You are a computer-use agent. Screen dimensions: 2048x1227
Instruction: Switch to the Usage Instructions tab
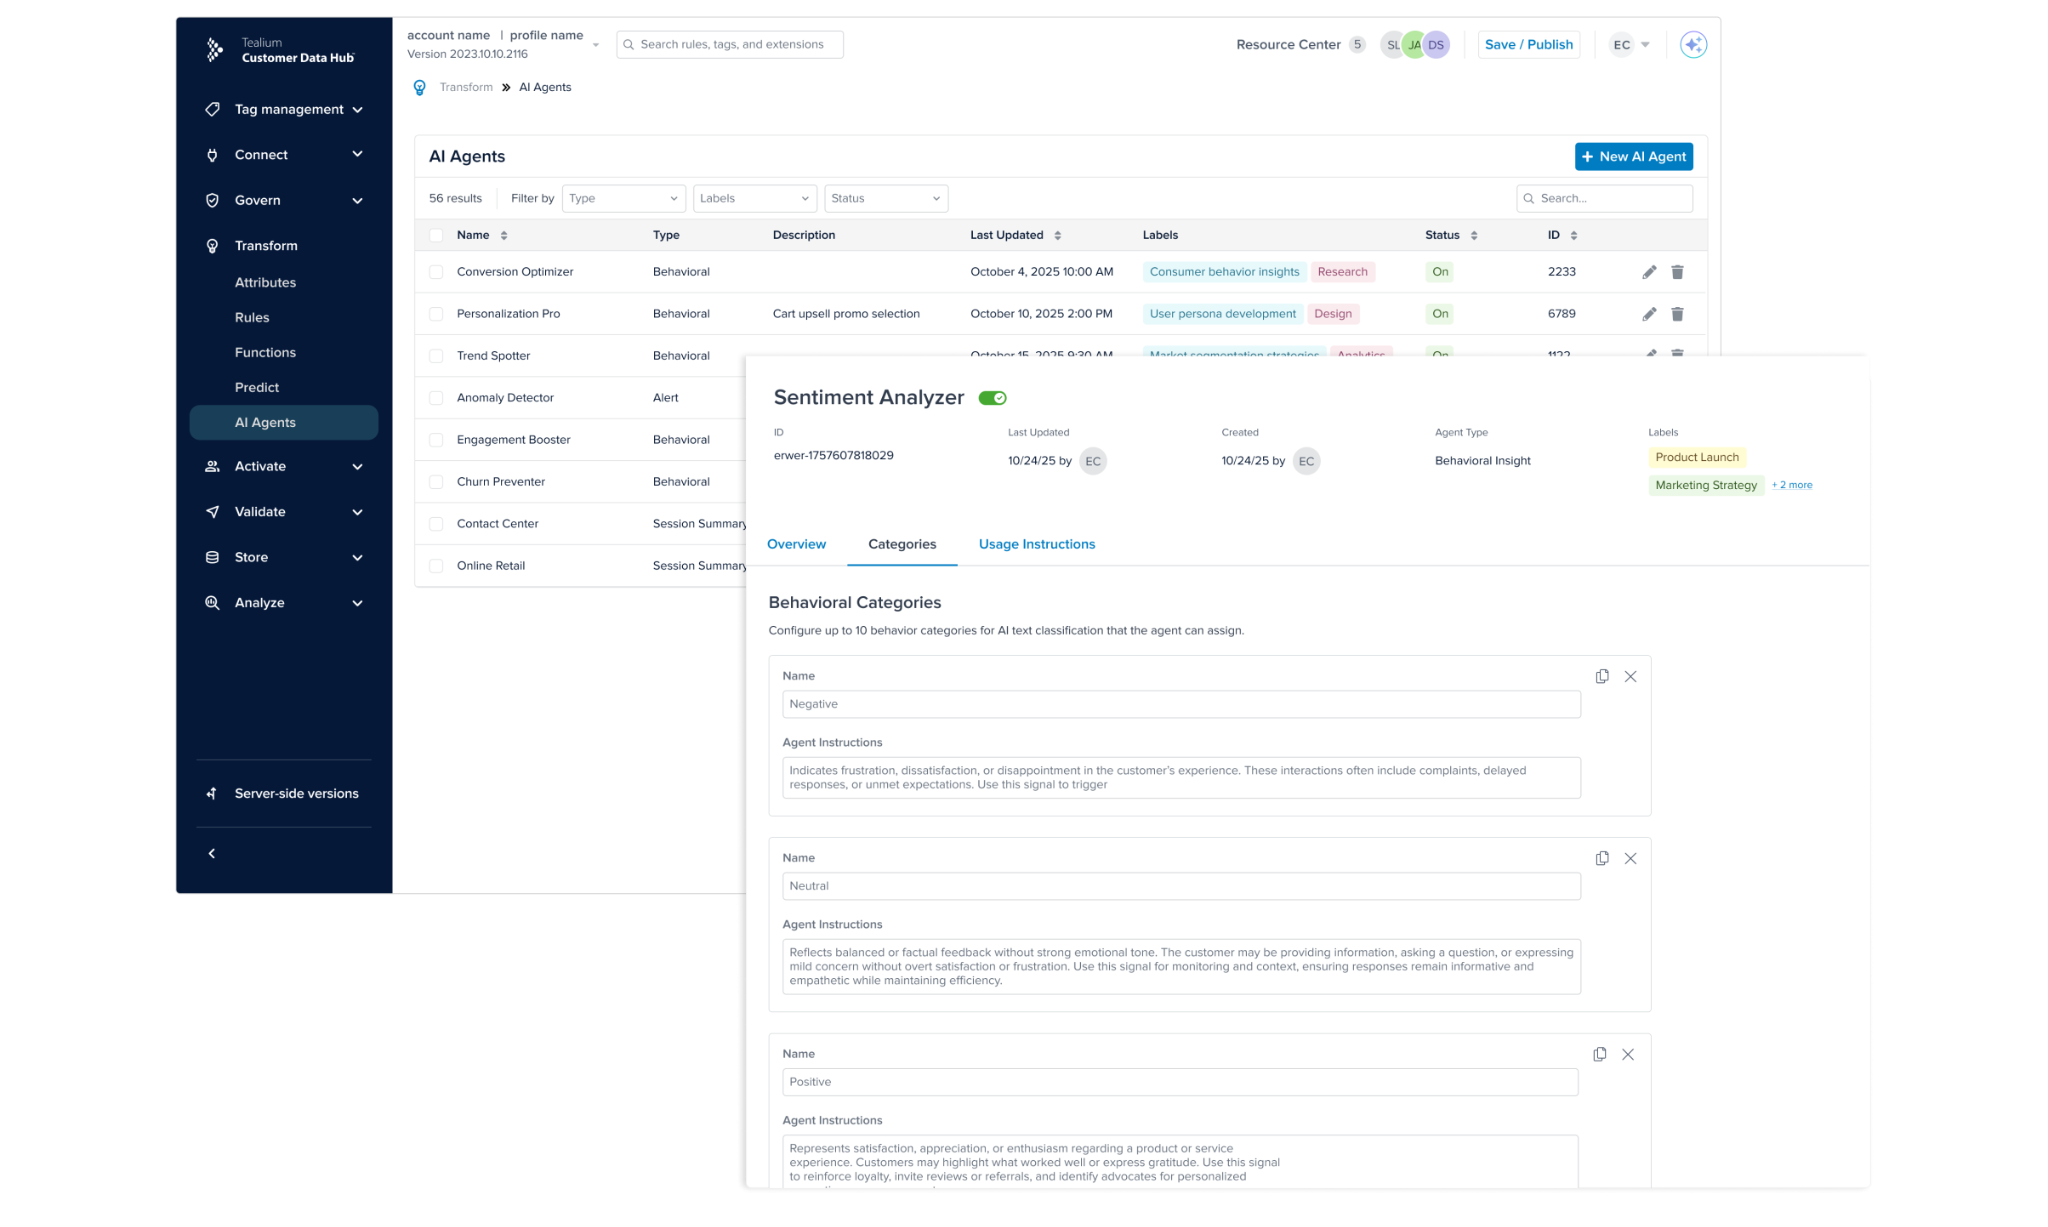1037,545
